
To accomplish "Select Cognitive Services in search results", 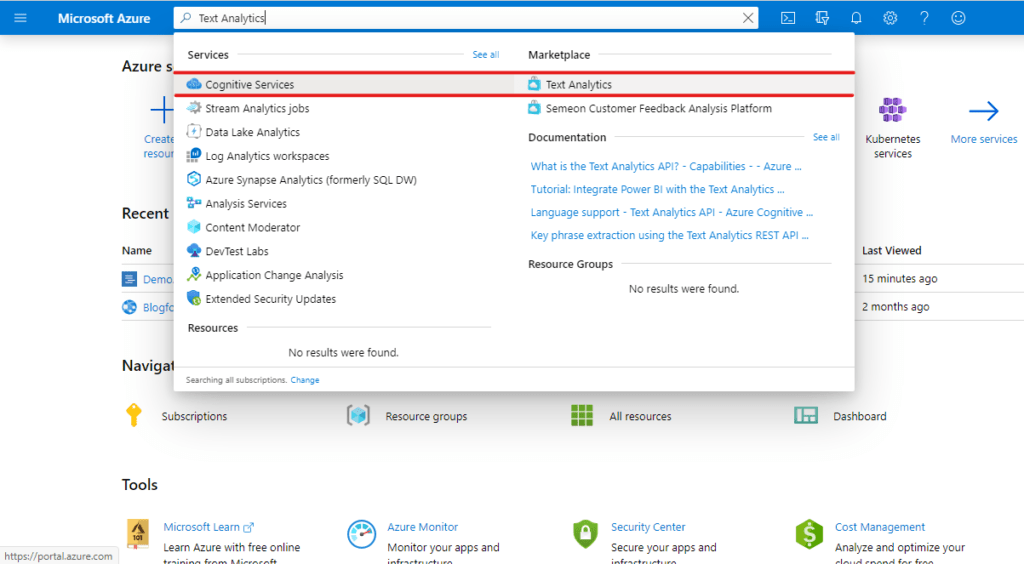I will [249, 85].
